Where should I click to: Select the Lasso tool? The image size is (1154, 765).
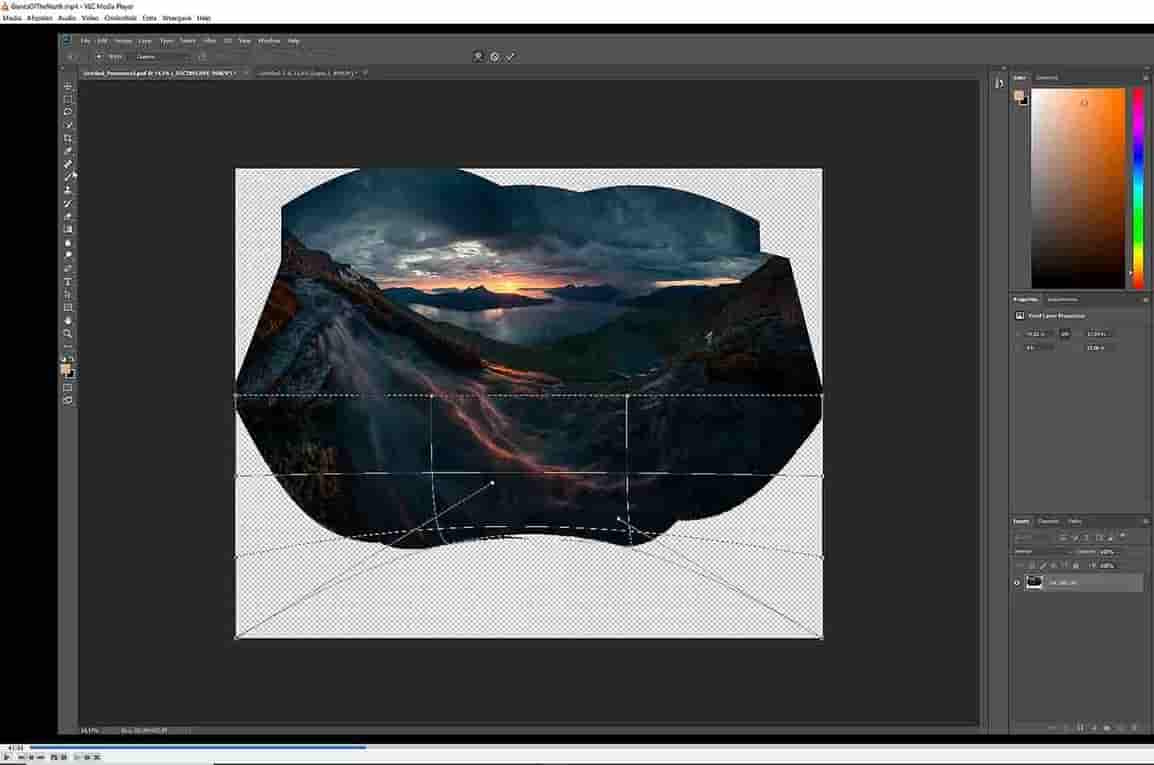(x=68, y=112)
